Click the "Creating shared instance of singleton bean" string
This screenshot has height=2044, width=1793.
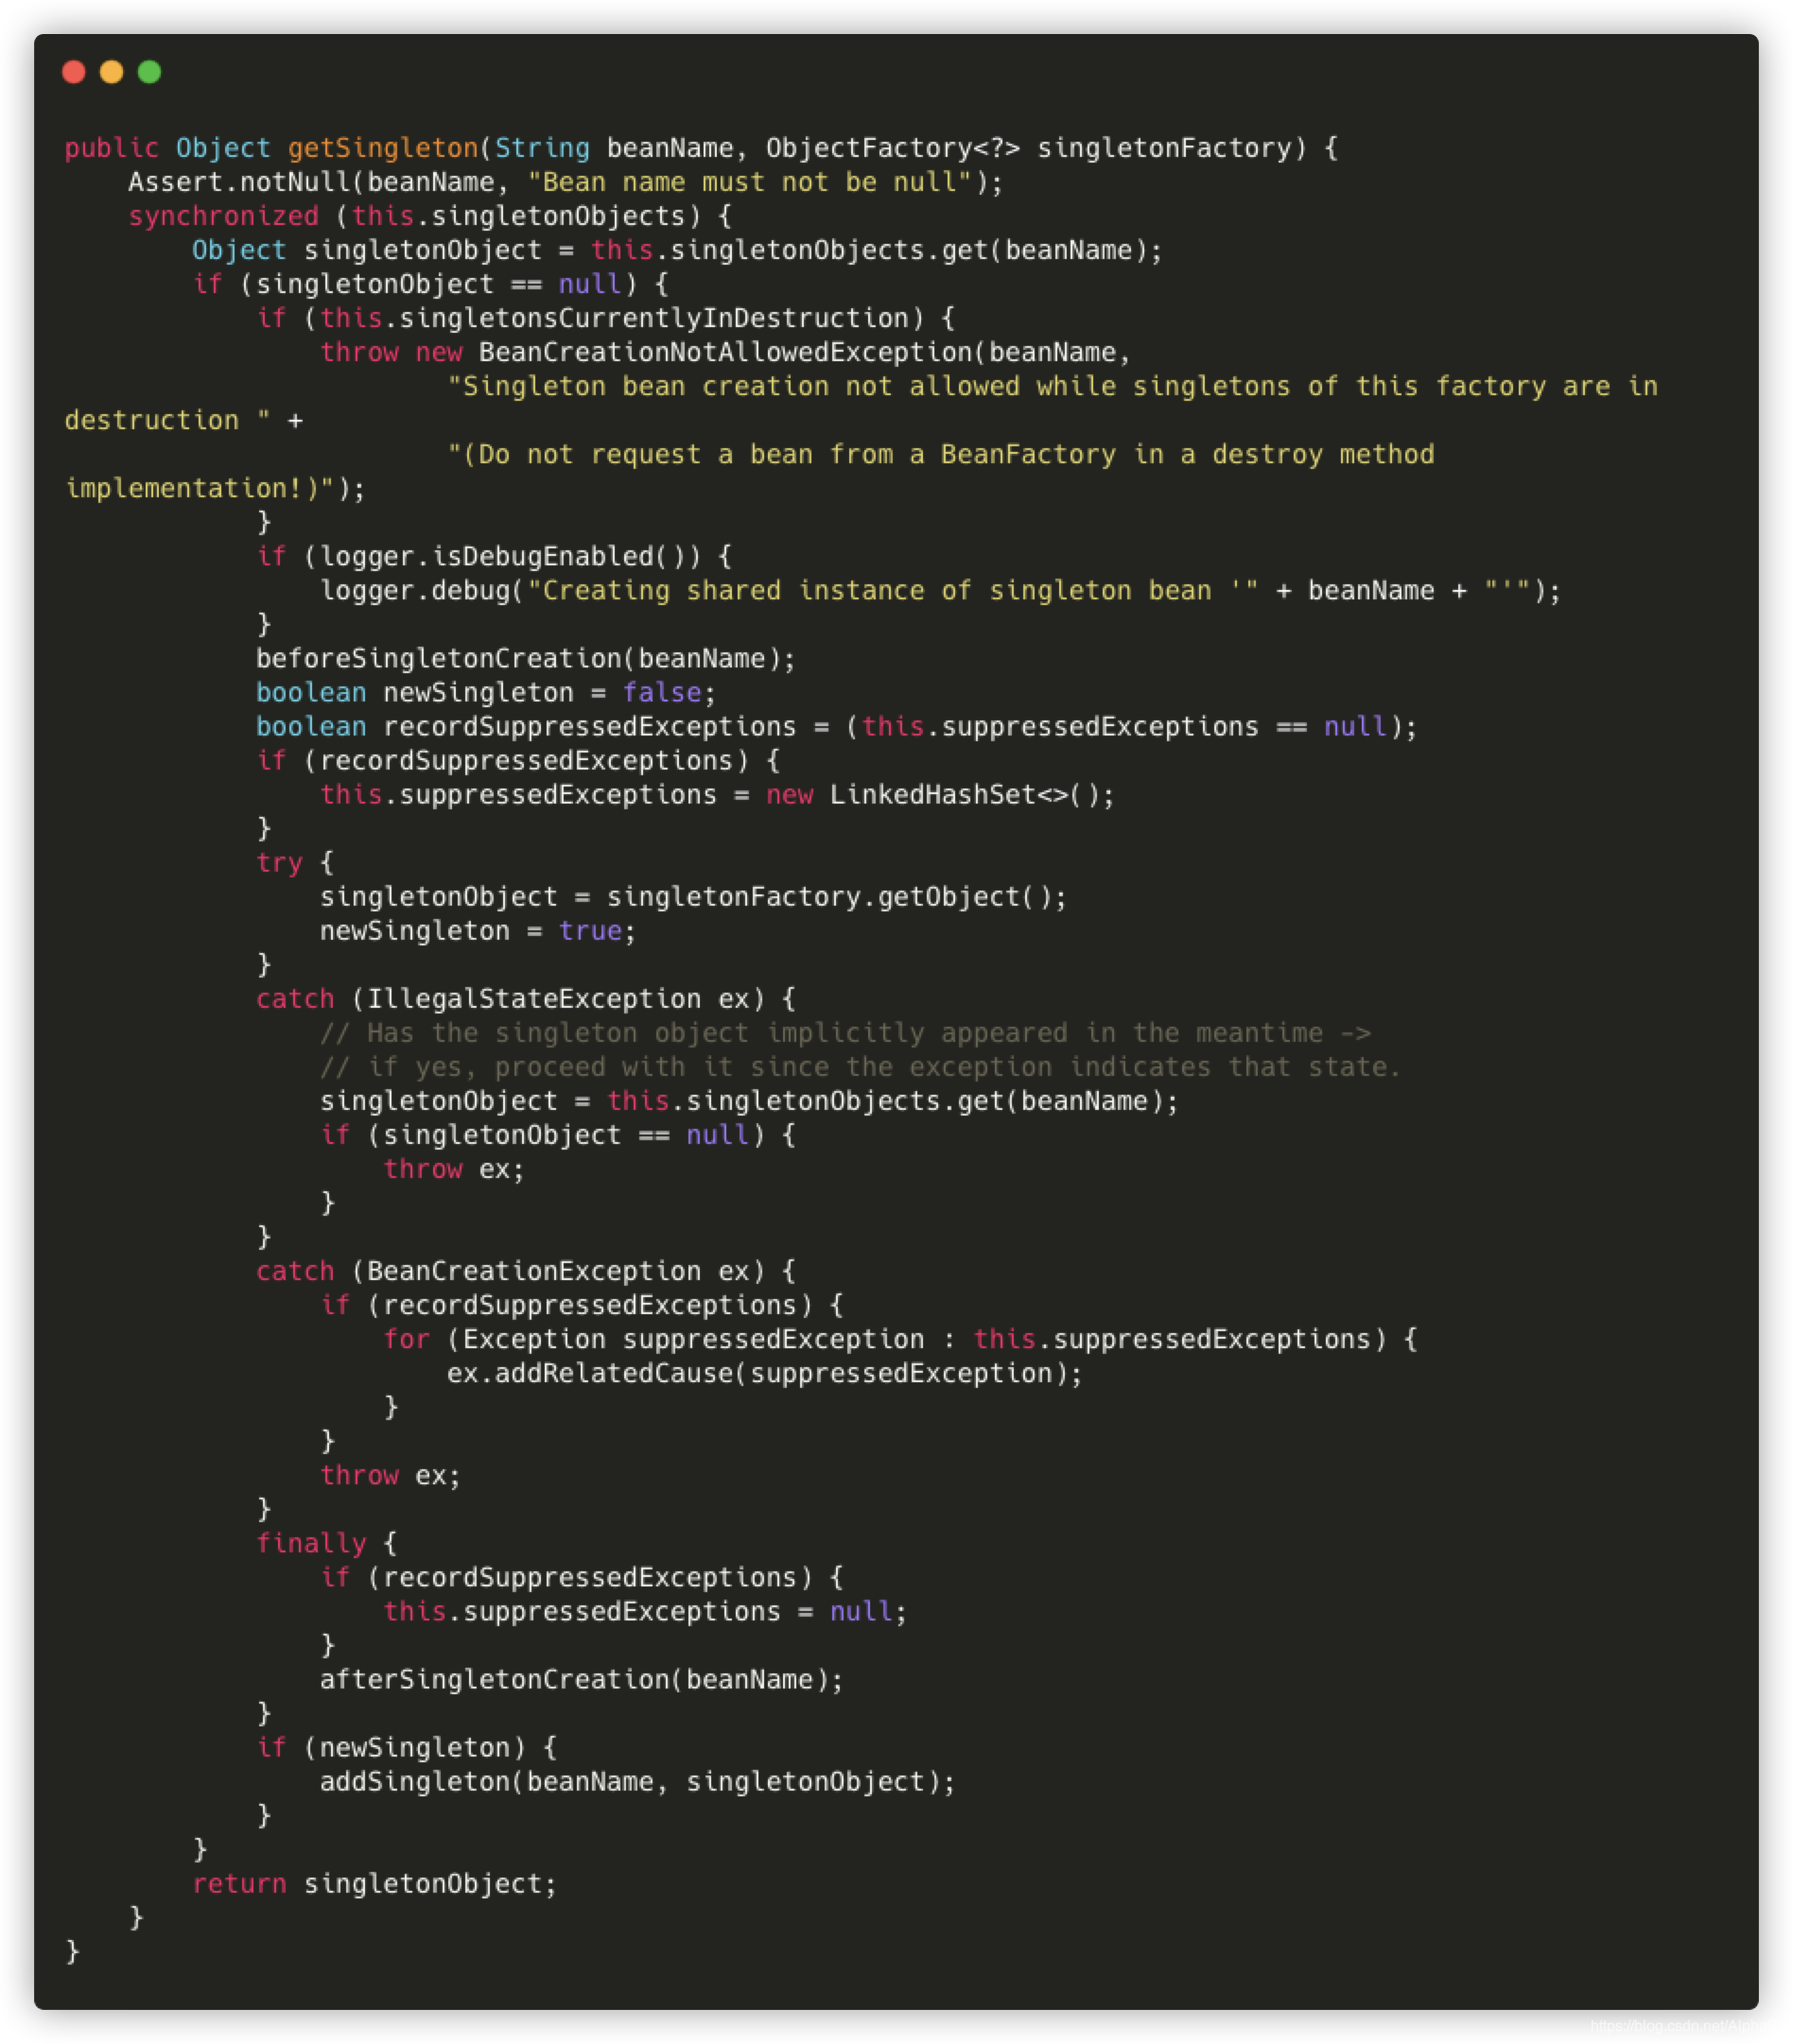(x=892, y=590)
